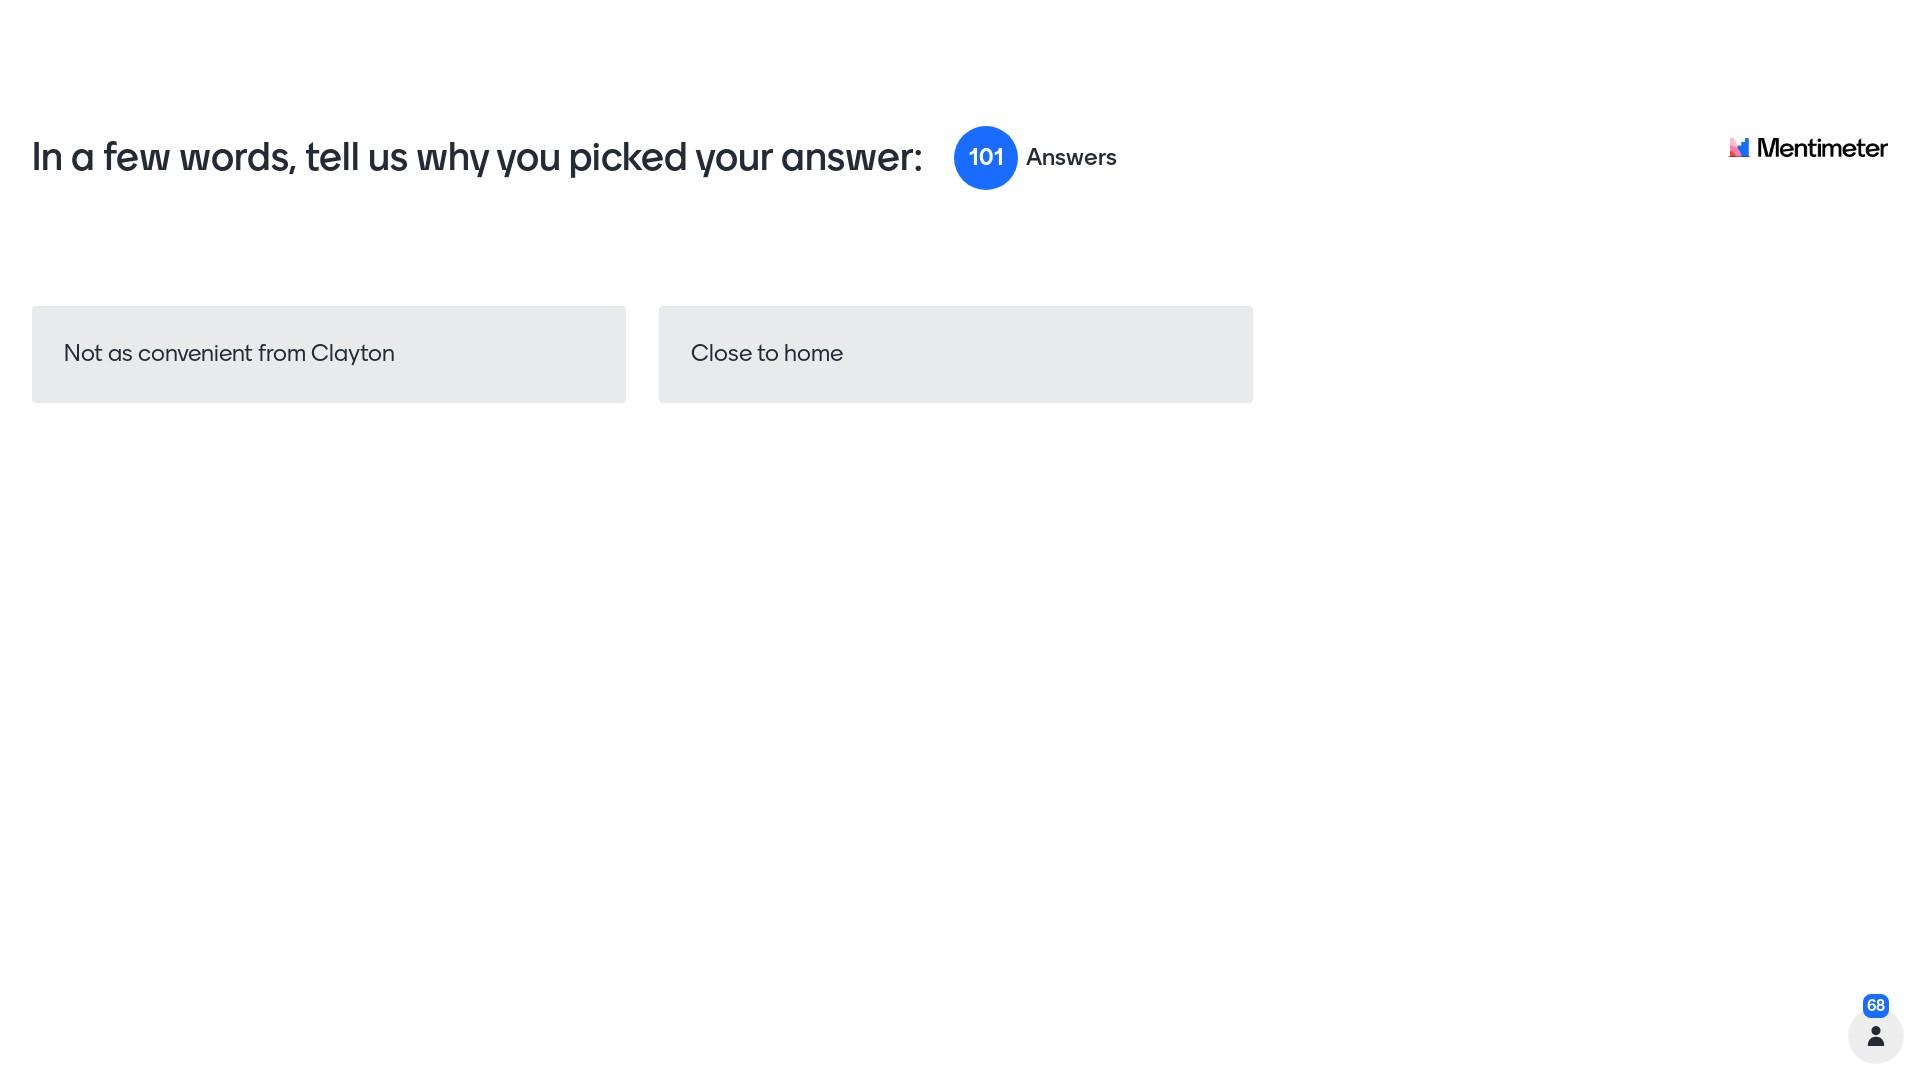The height and width of the screenshot is (1080, 1920).
Task: Click the word 'Clayton' in the first response
Action: (352, 354)
